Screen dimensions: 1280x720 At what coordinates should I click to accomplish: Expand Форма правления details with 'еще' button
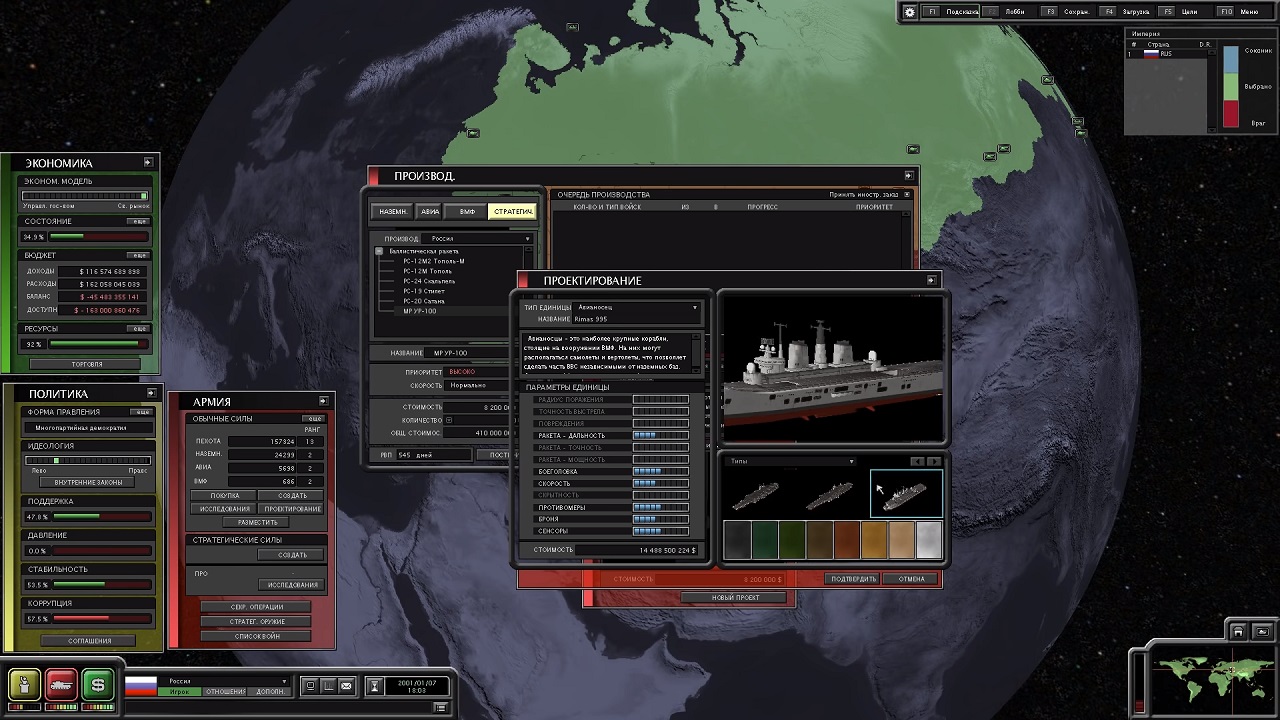coord(143,412)
